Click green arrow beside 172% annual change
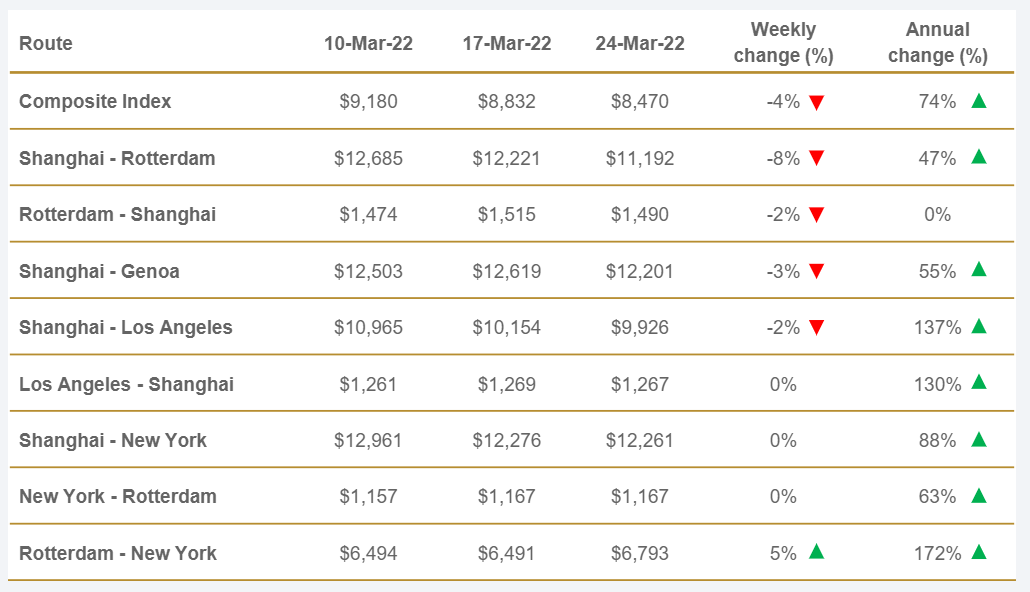This screenshot has height=592, width=1030. (x=979, y=552)
